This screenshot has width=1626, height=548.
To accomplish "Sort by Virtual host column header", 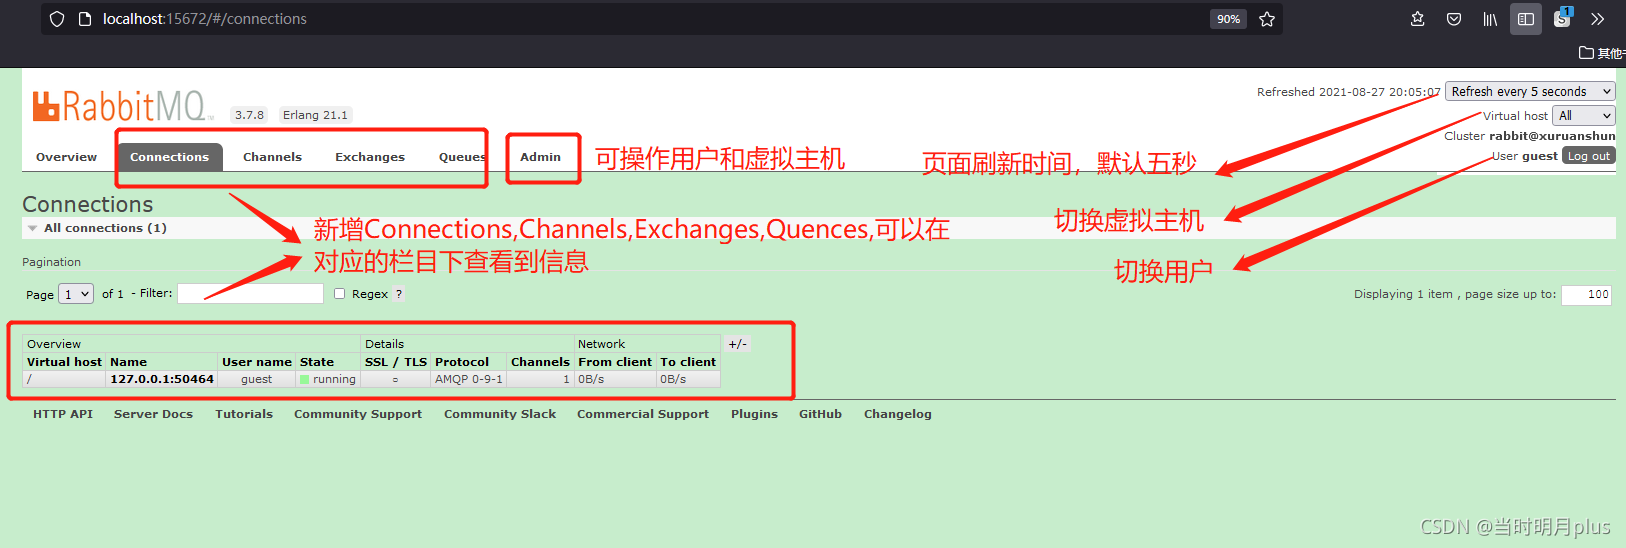I will click(64, 362).
